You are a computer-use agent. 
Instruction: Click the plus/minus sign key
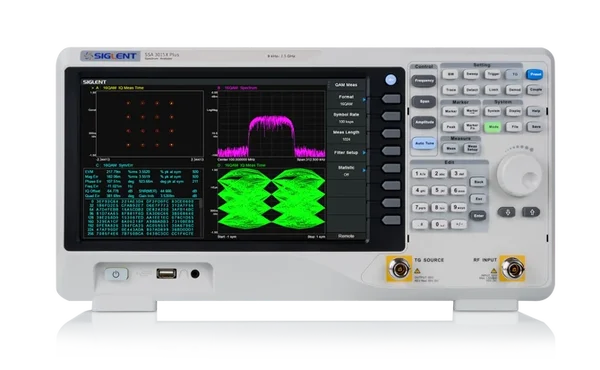click(x=458, y=225)
